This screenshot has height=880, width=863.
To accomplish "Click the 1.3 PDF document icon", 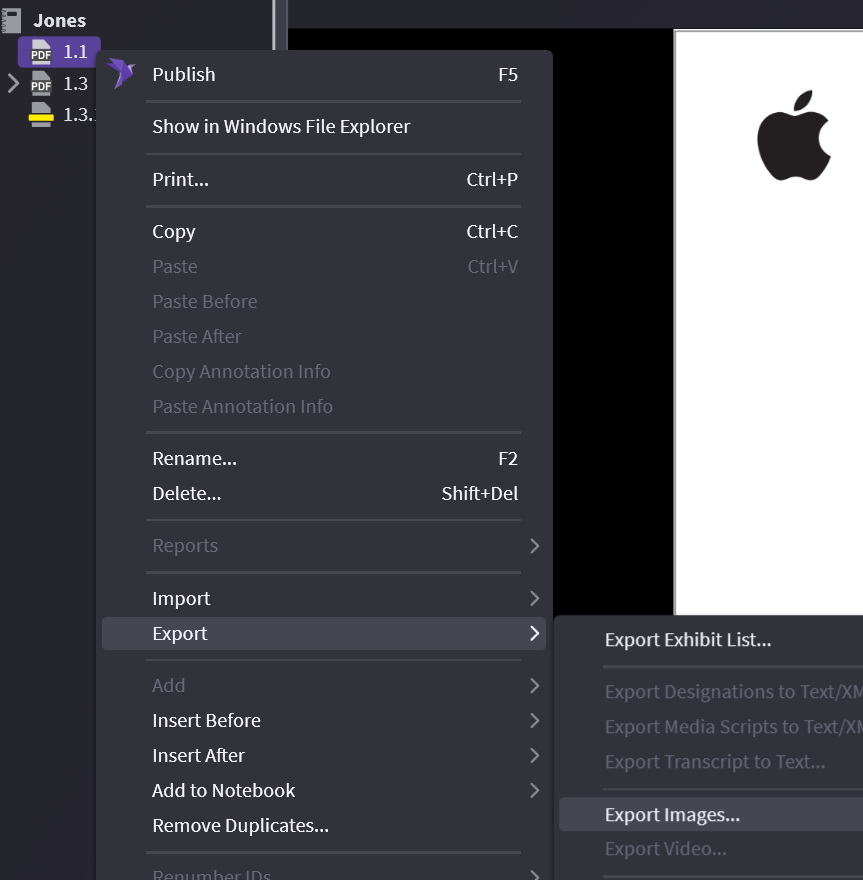I will 41,83.
